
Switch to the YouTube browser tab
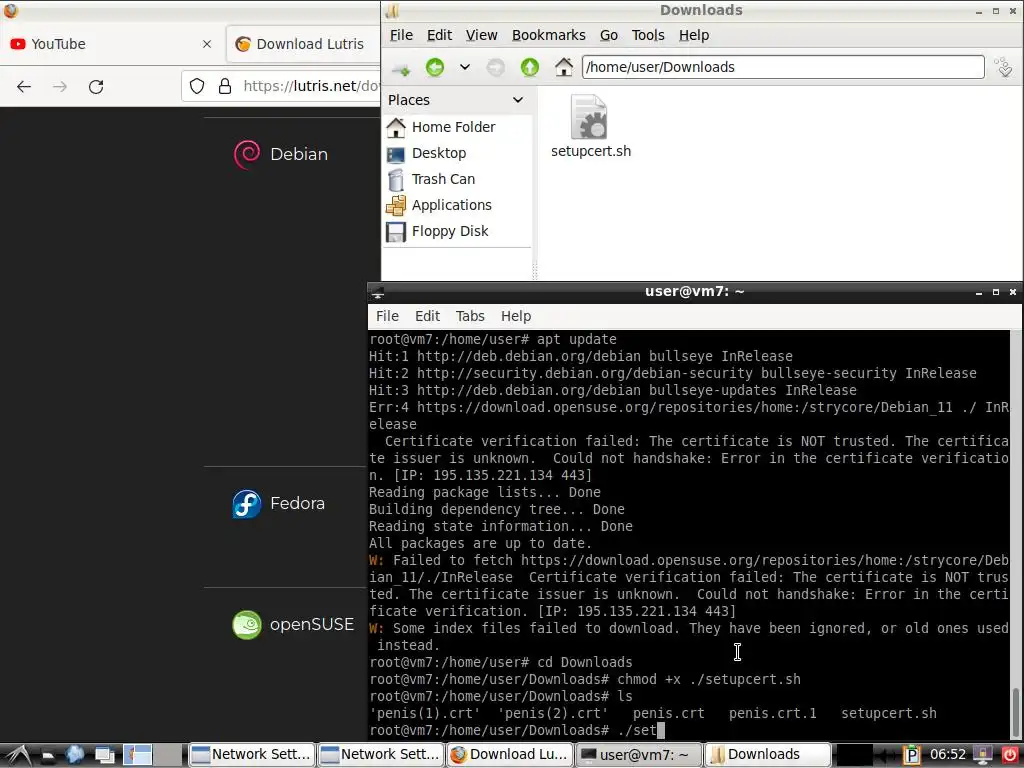coord(111,44)
